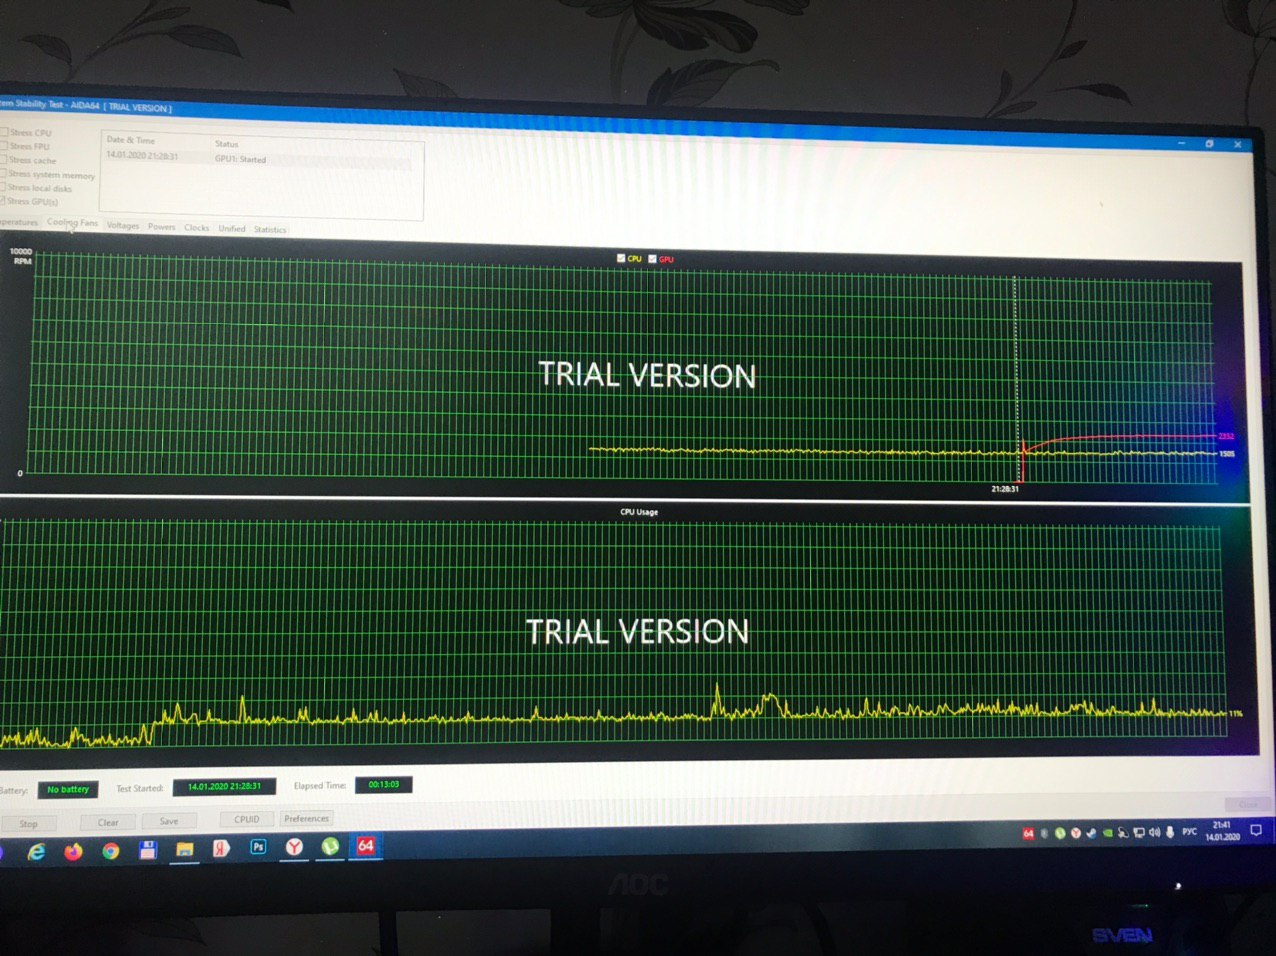Switch to Photoshop on the taskbar

pos(258,847)
